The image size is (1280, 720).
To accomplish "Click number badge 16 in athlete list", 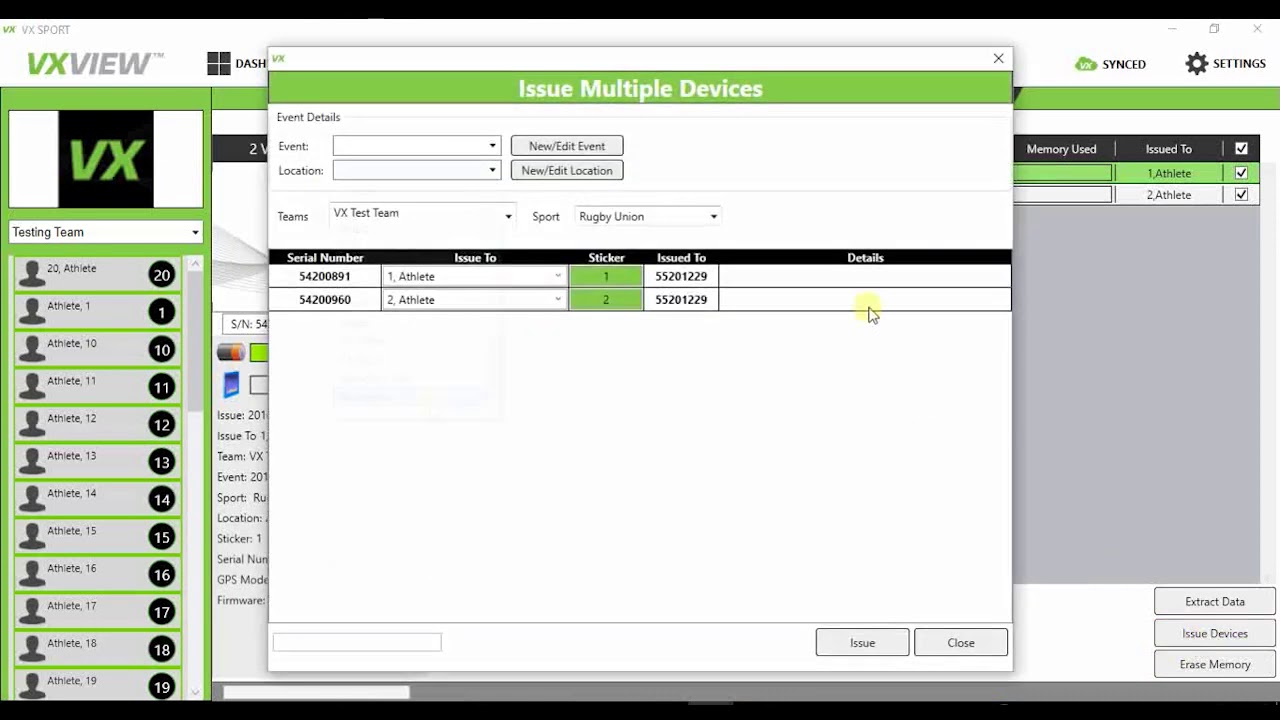I will 161,575.
